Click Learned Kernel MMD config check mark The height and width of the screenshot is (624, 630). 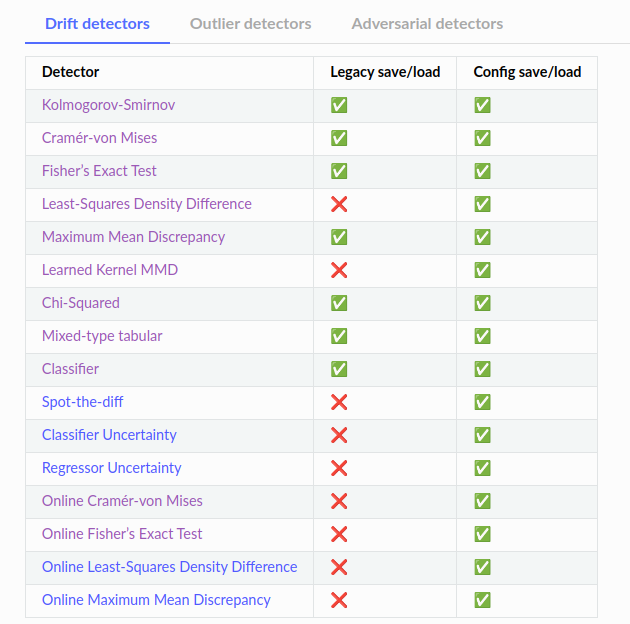click(x=483, y=270)
